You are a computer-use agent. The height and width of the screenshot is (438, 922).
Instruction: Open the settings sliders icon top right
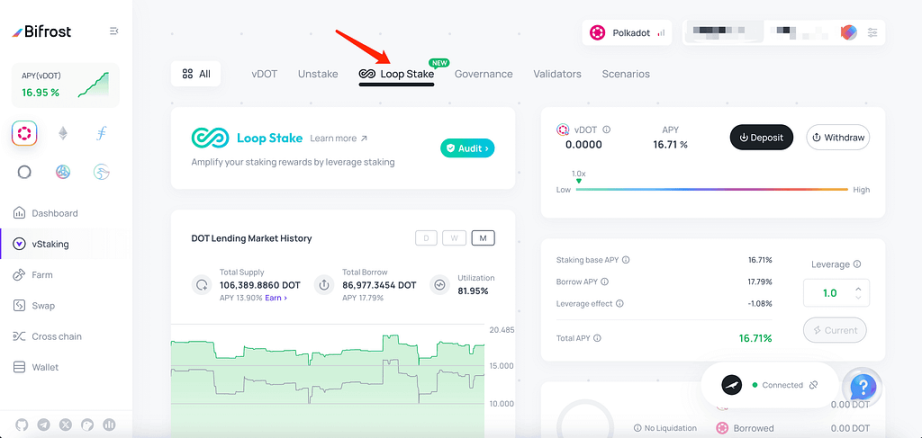(873, 32)
